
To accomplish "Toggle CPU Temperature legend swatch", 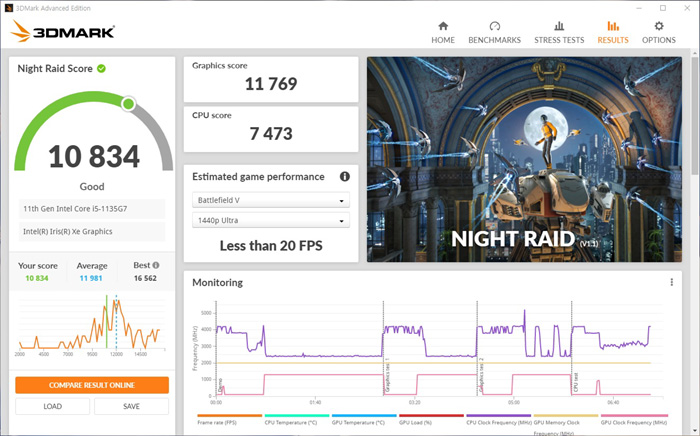I will [x=297, y=415].
